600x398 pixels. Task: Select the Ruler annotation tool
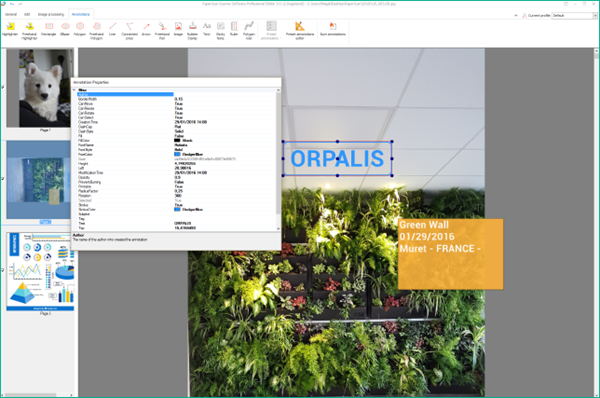point(234,29)
